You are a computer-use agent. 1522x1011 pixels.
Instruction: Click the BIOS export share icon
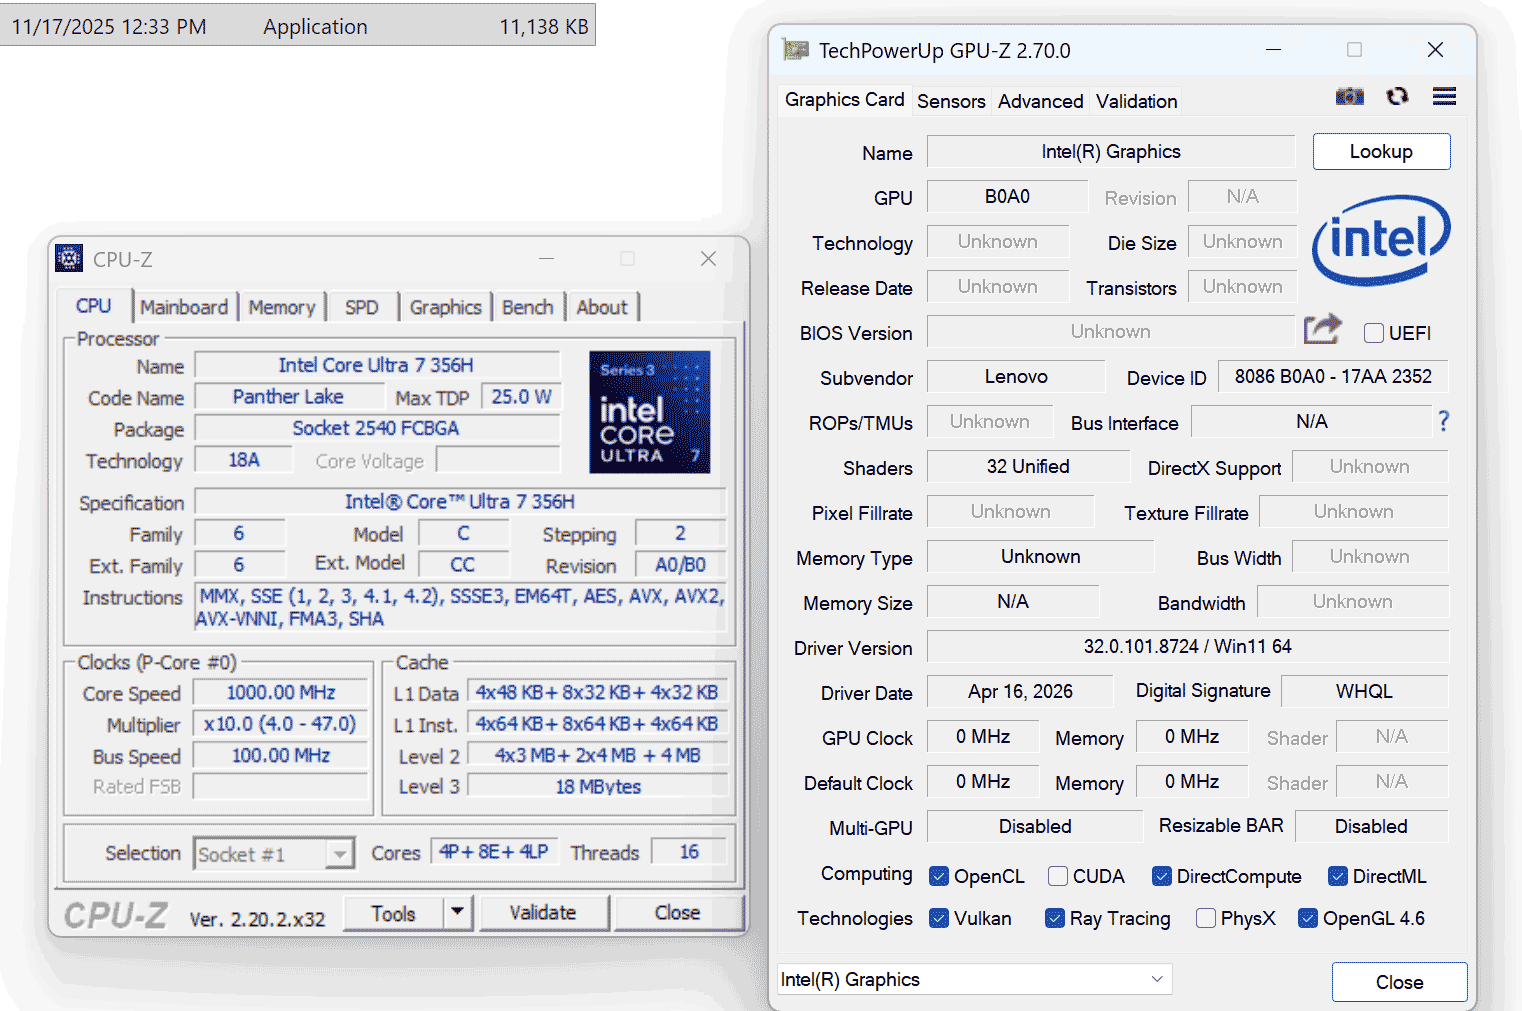click(x=1322, y=329)
